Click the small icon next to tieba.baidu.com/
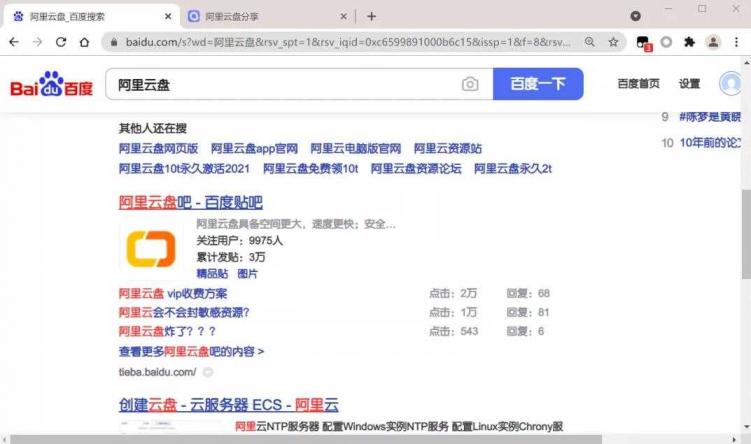Screen dimensions: 751x444 tap(208, 372)
